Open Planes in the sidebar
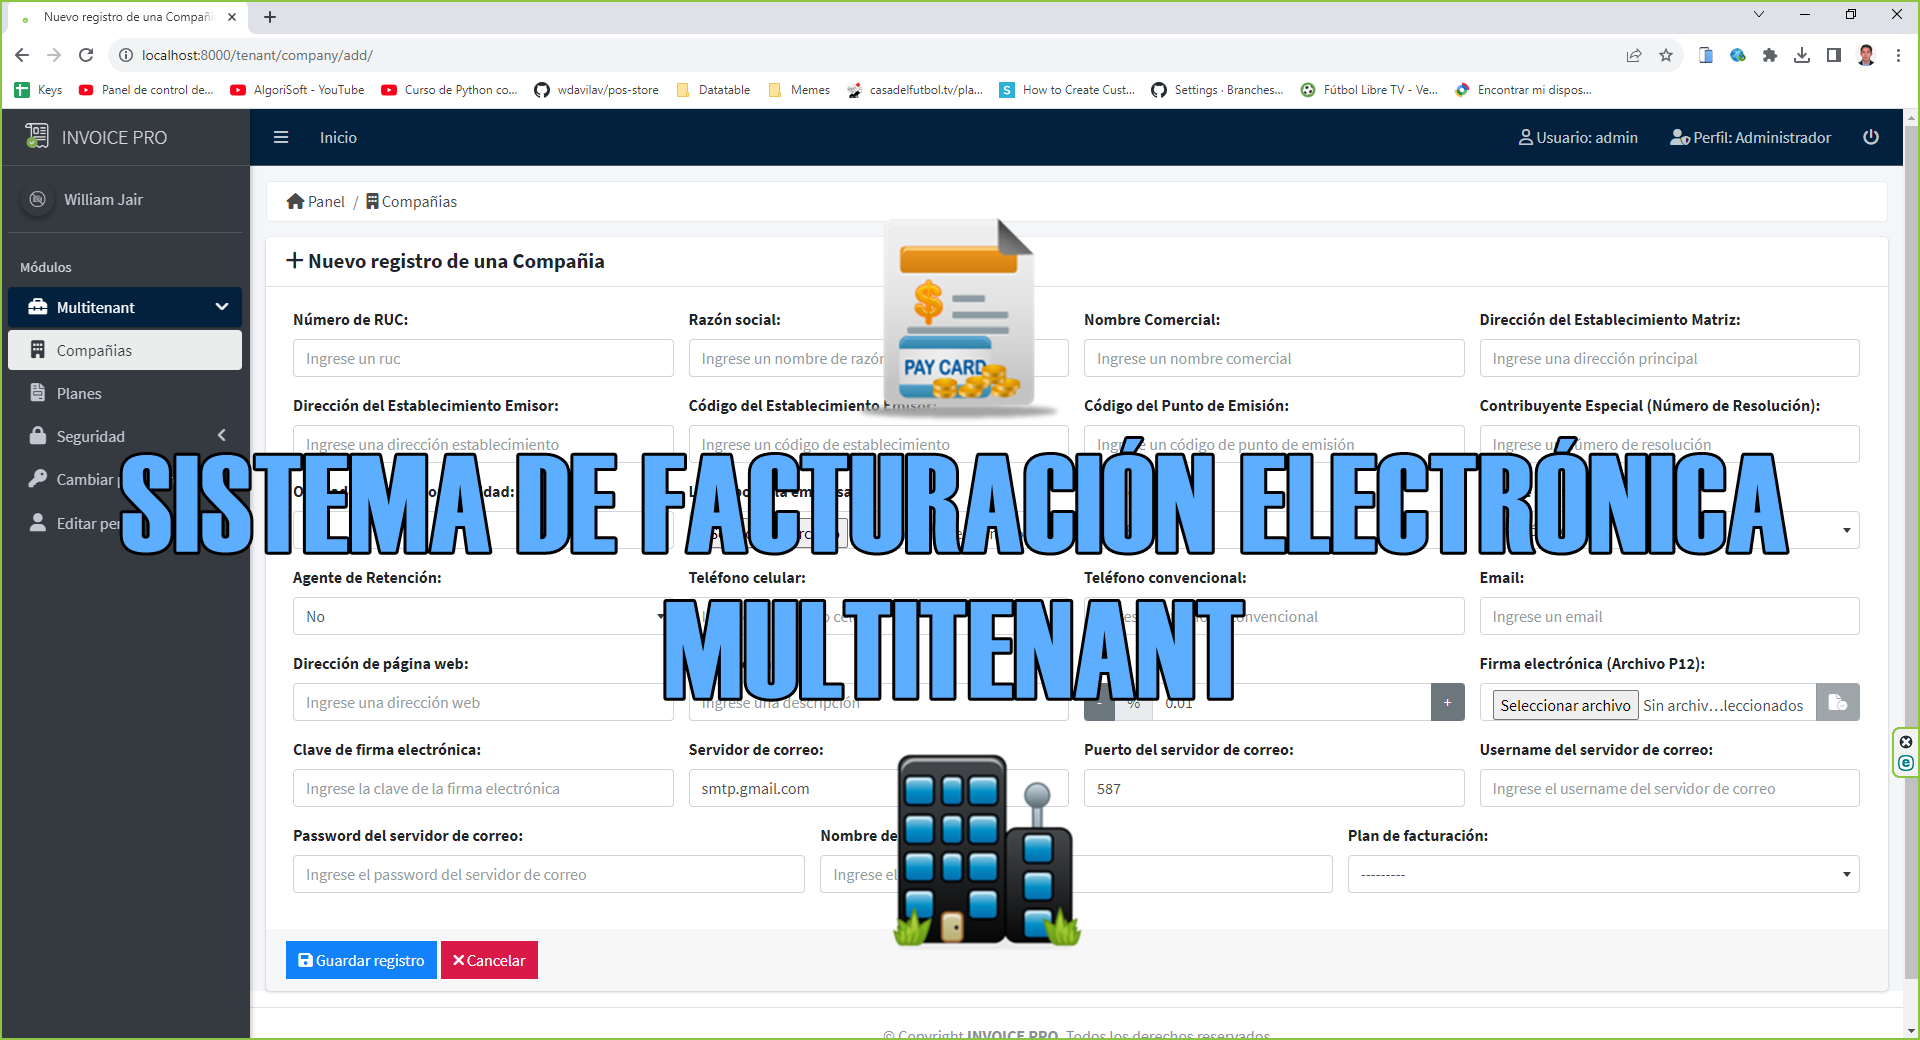 79,393
